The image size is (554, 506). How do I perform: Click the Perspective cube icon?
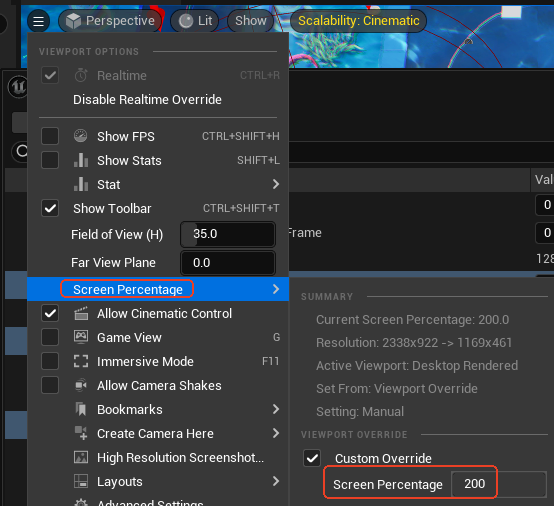(x=73, y=21)
